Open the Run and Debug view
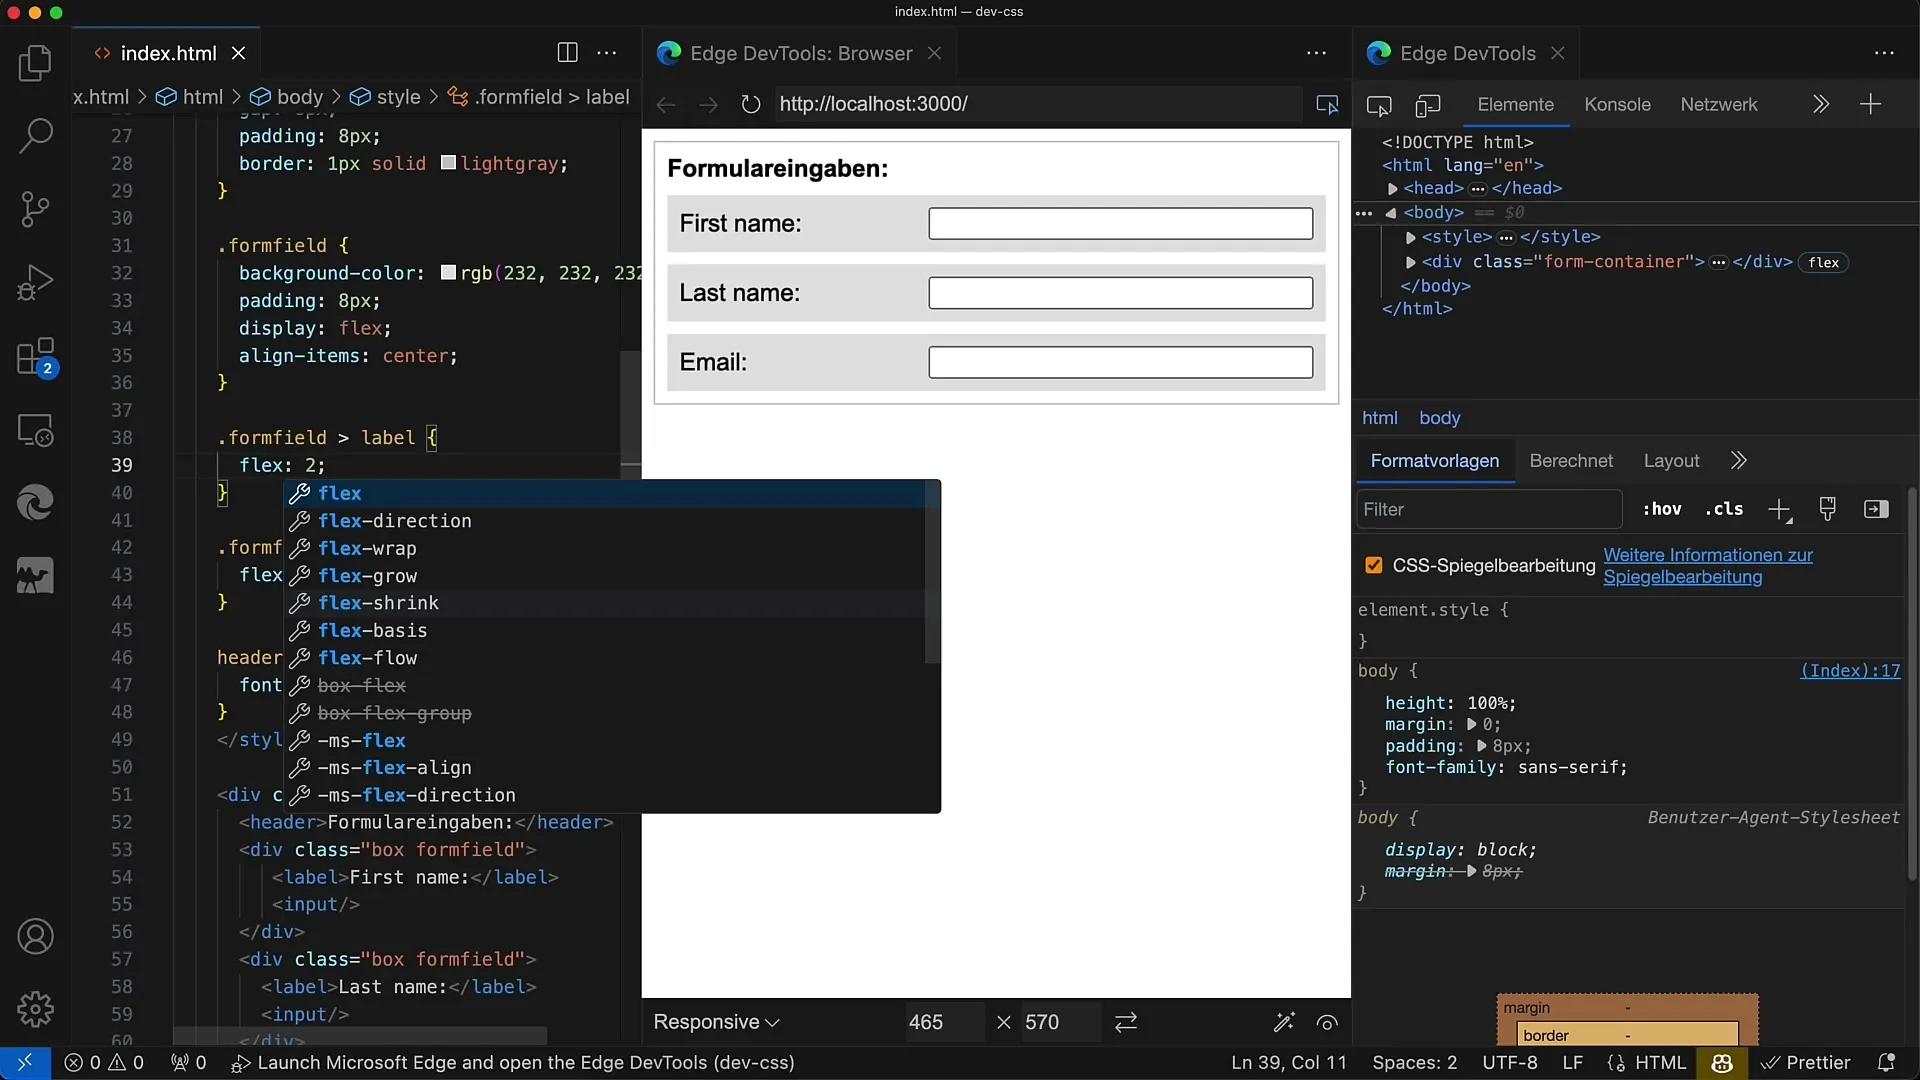Screen dimensions: 1920x1080 pos(35,283)
